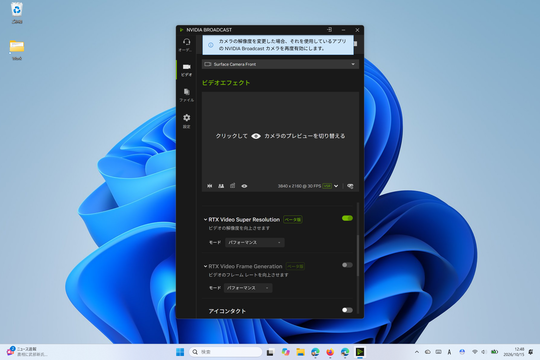
Task: Open the news widget on taskbar
Action: 26,352
